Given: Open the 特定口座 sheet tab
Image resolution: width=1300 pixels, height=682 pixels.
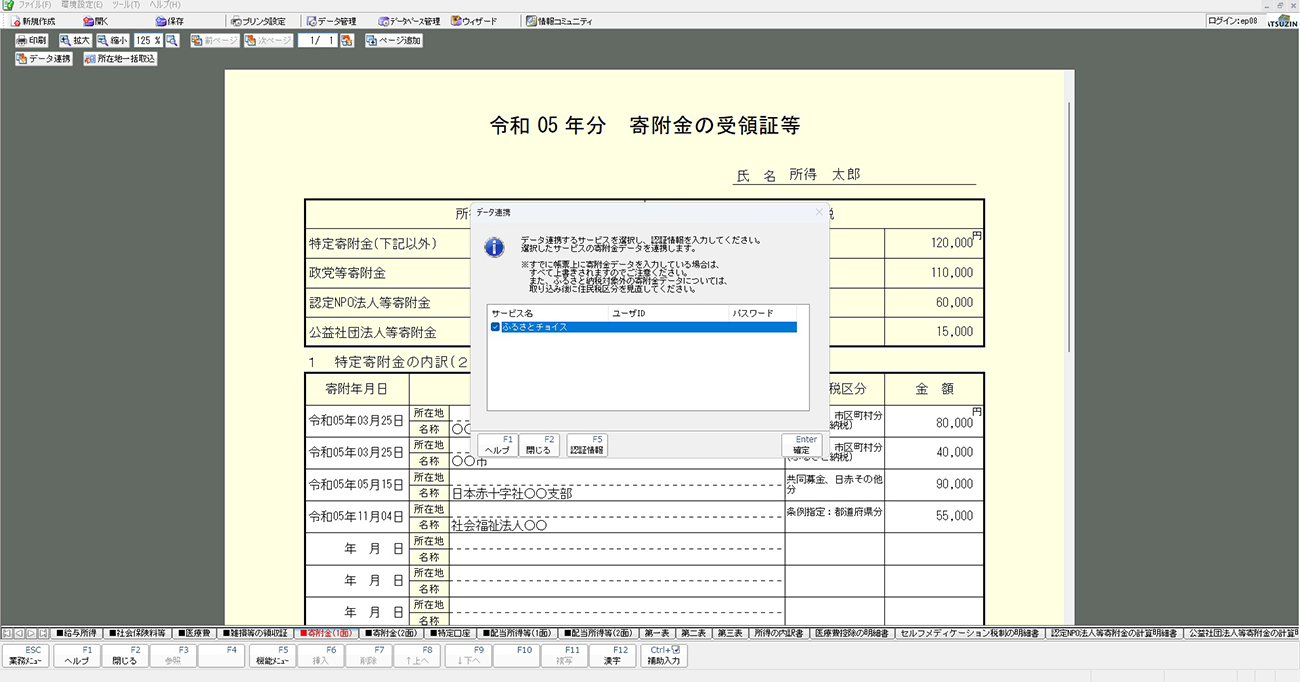Looking at the screenshot, I should [452, 633].
